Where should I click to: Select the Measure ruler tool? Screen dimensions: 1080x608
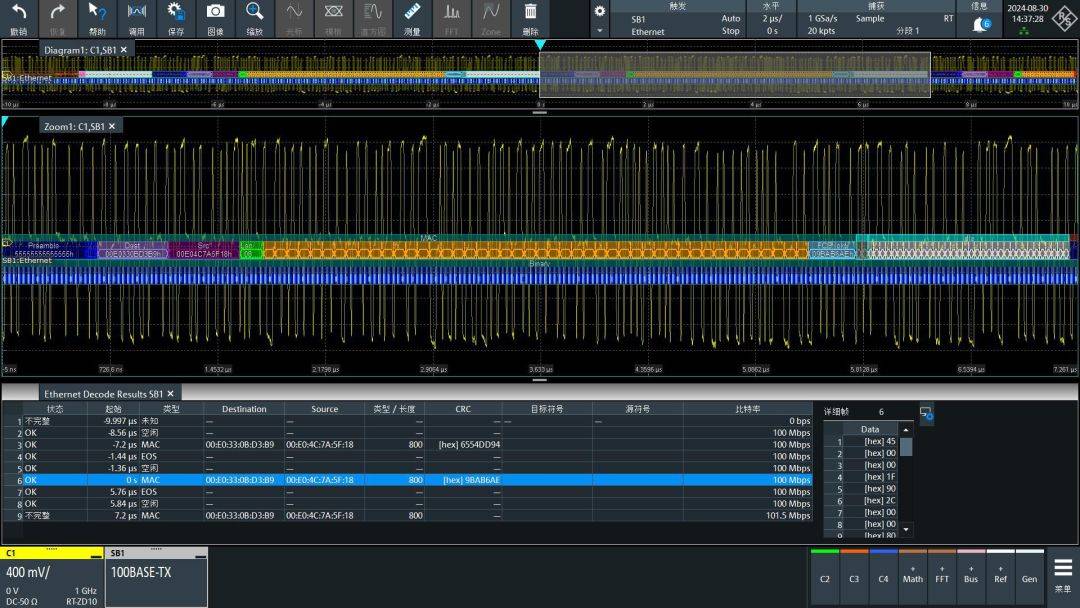point(412,14)
